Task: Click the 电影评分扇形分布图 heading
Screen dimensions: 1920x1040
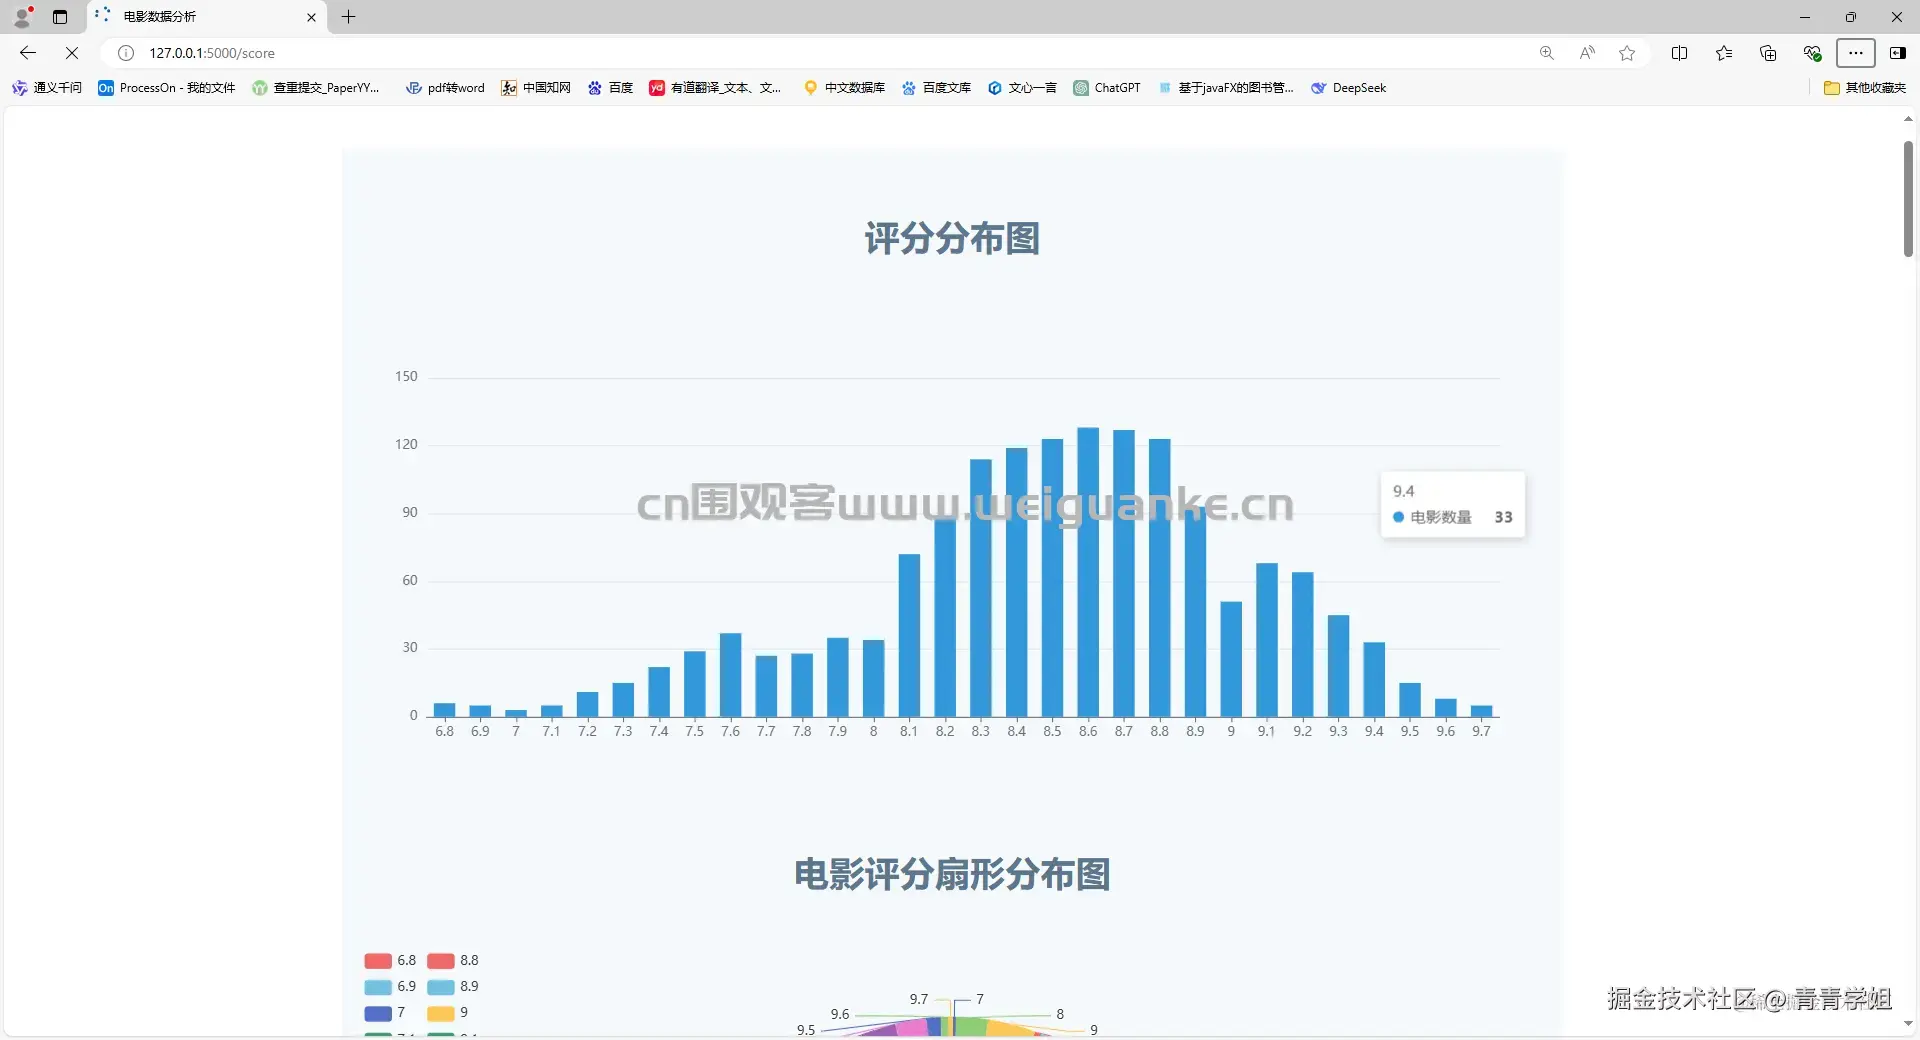Action: (952, 875)
